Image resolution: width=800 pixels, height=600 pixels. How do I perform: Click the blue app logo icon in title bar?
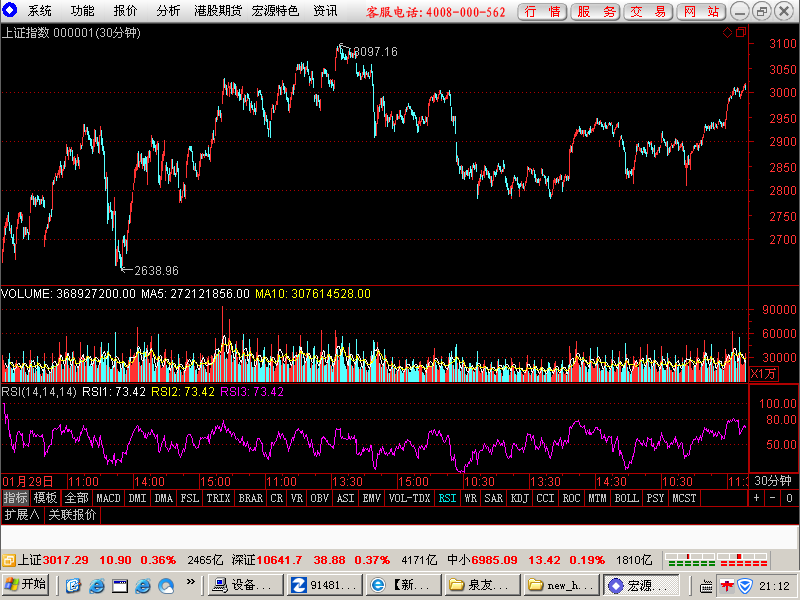(x=10, y=10)
